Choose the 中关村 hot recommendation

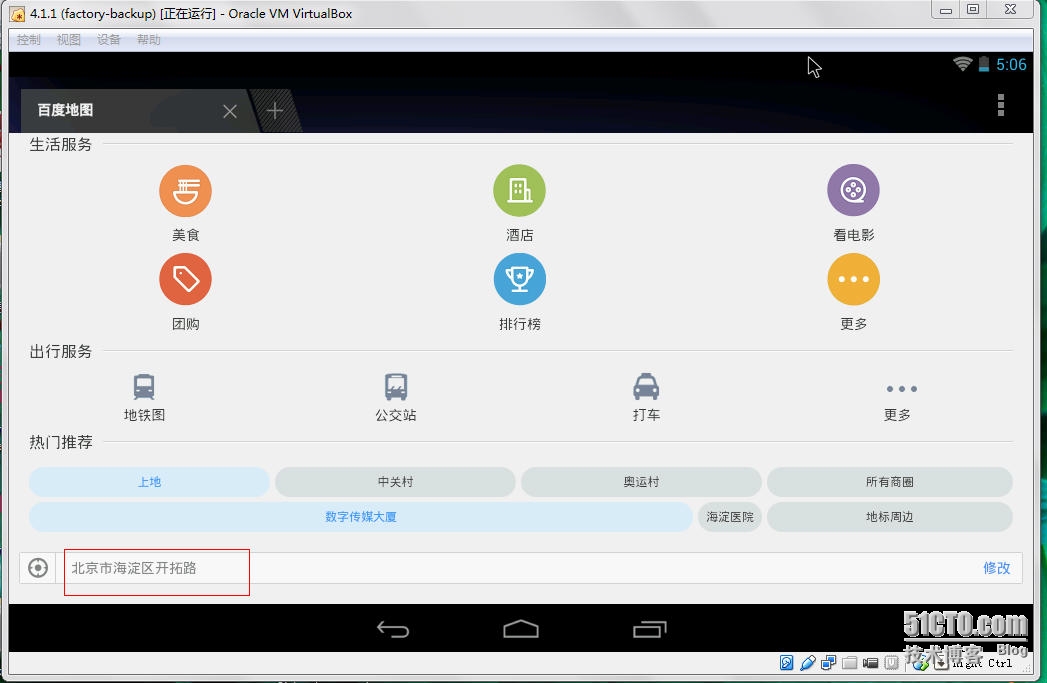pyautogui.click(x=395, y=482)
